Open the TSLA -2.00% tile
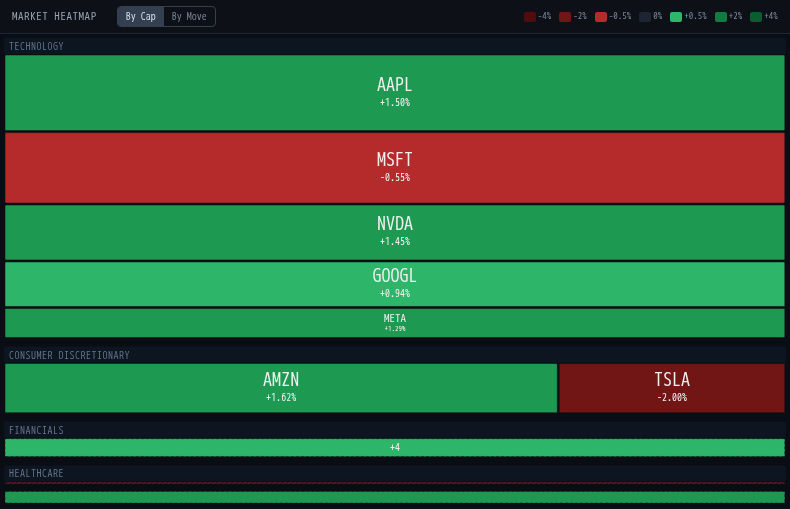This screenshot has height=509, width=790. click(672, 388)
